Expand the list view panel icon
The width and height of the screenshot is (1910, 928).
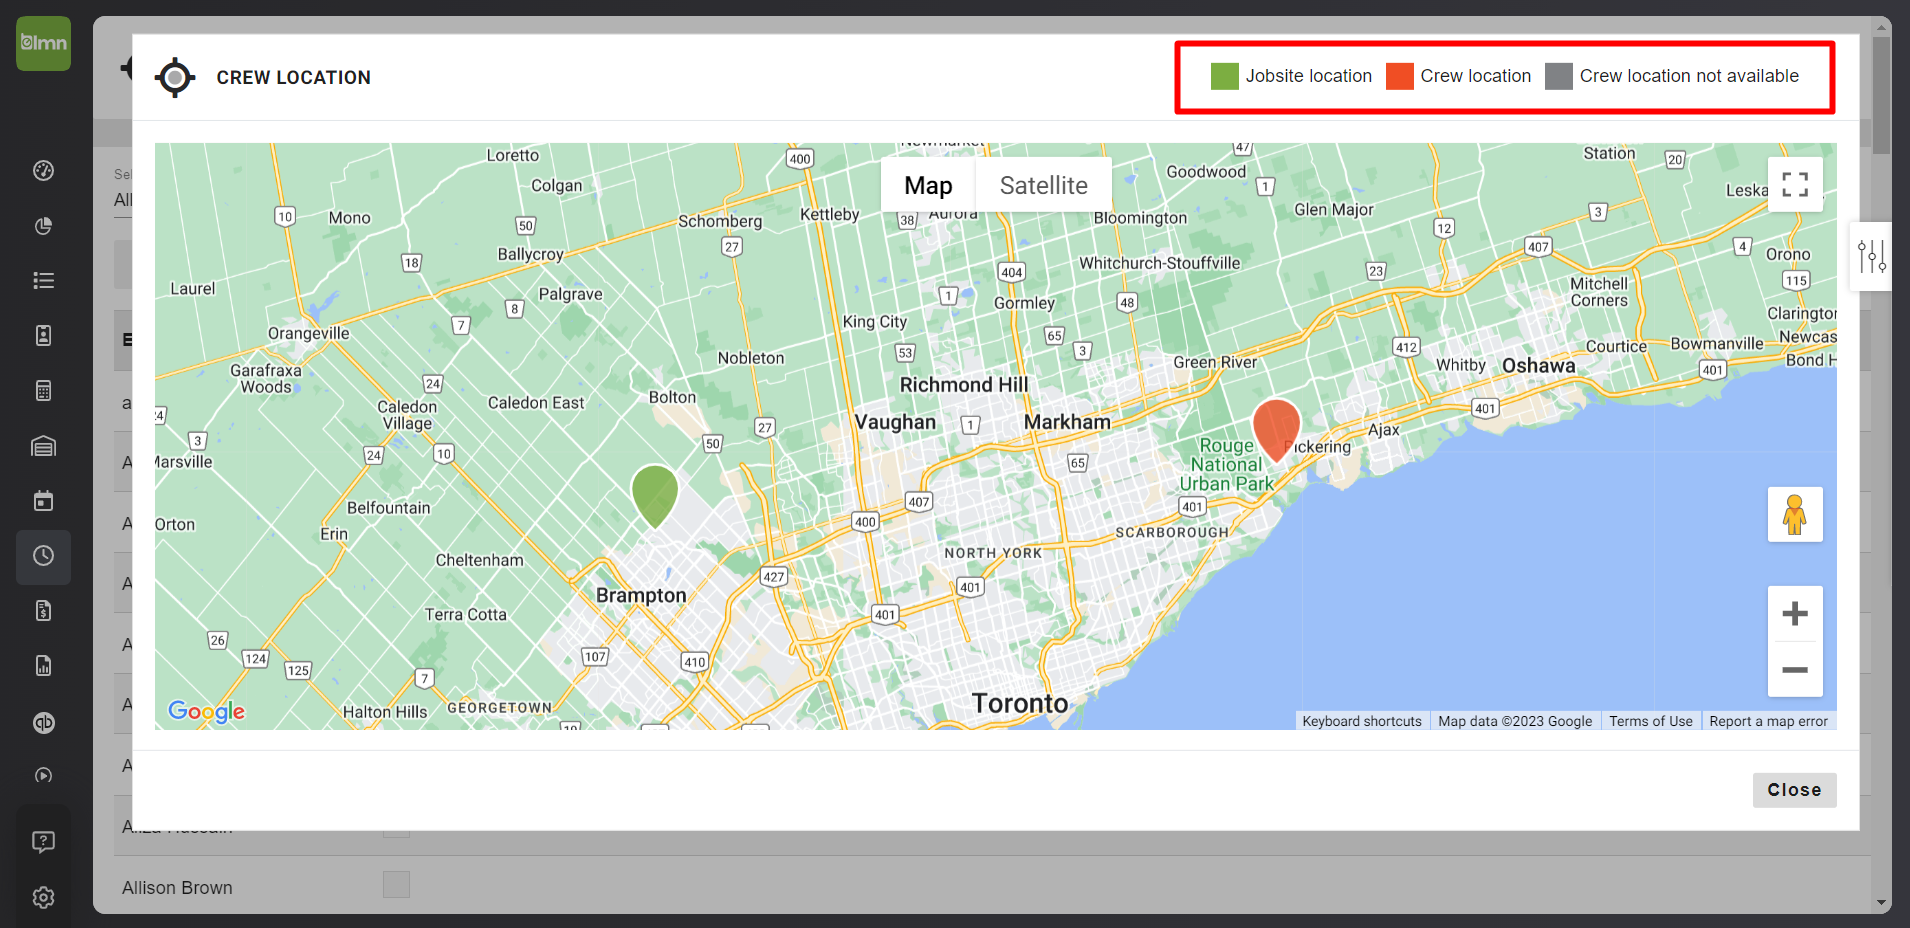click(x=43, y=280)
